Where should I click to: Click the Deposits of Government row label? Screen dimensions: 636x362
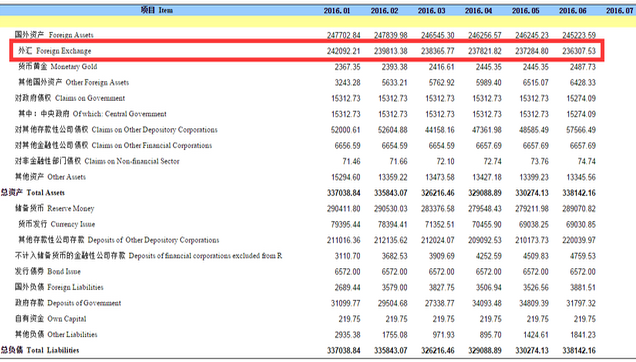[68, 303]
